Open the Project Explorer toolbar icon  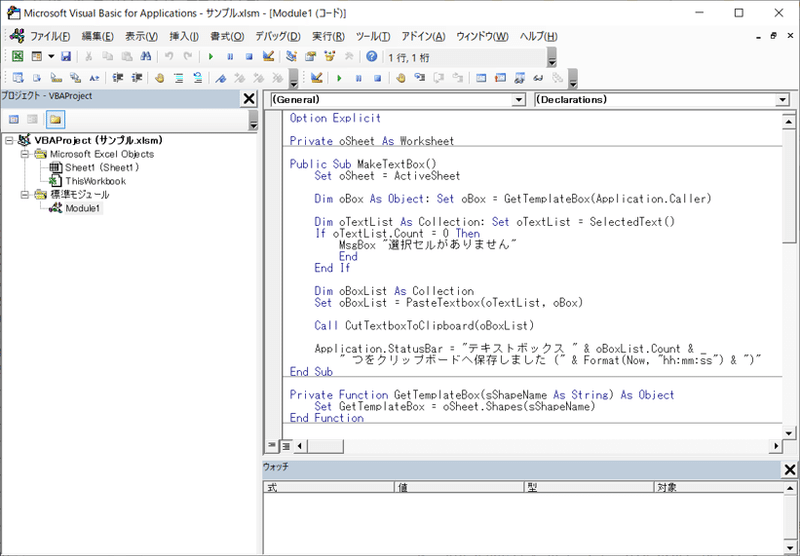pos(291,57)
